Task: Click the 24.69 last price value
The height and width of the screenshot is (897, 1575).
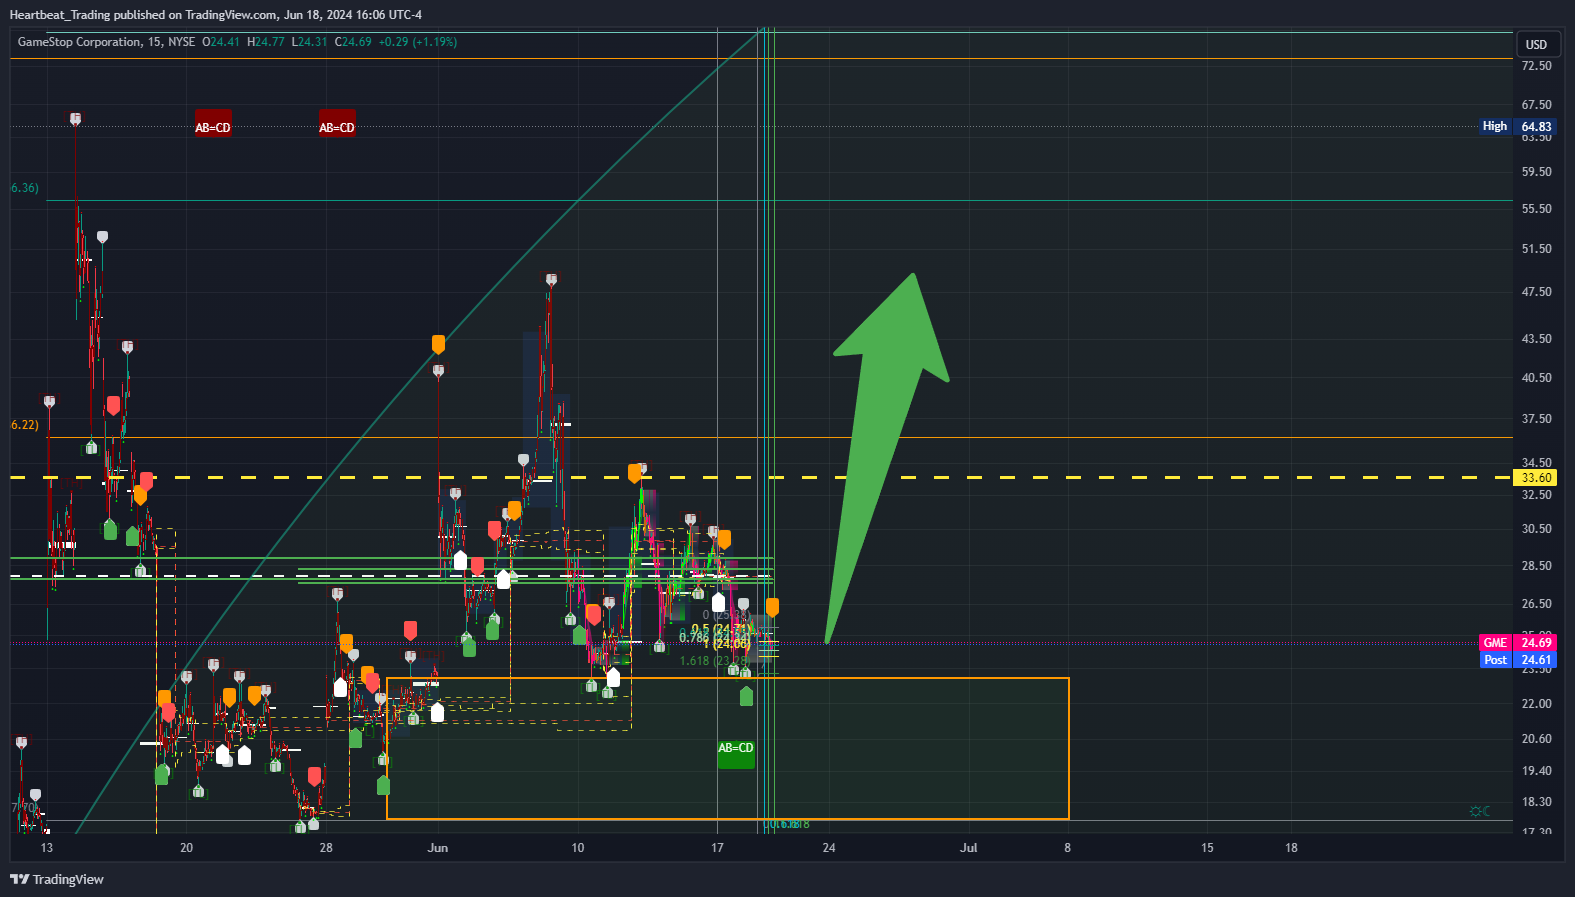Action: [1536, 643]
